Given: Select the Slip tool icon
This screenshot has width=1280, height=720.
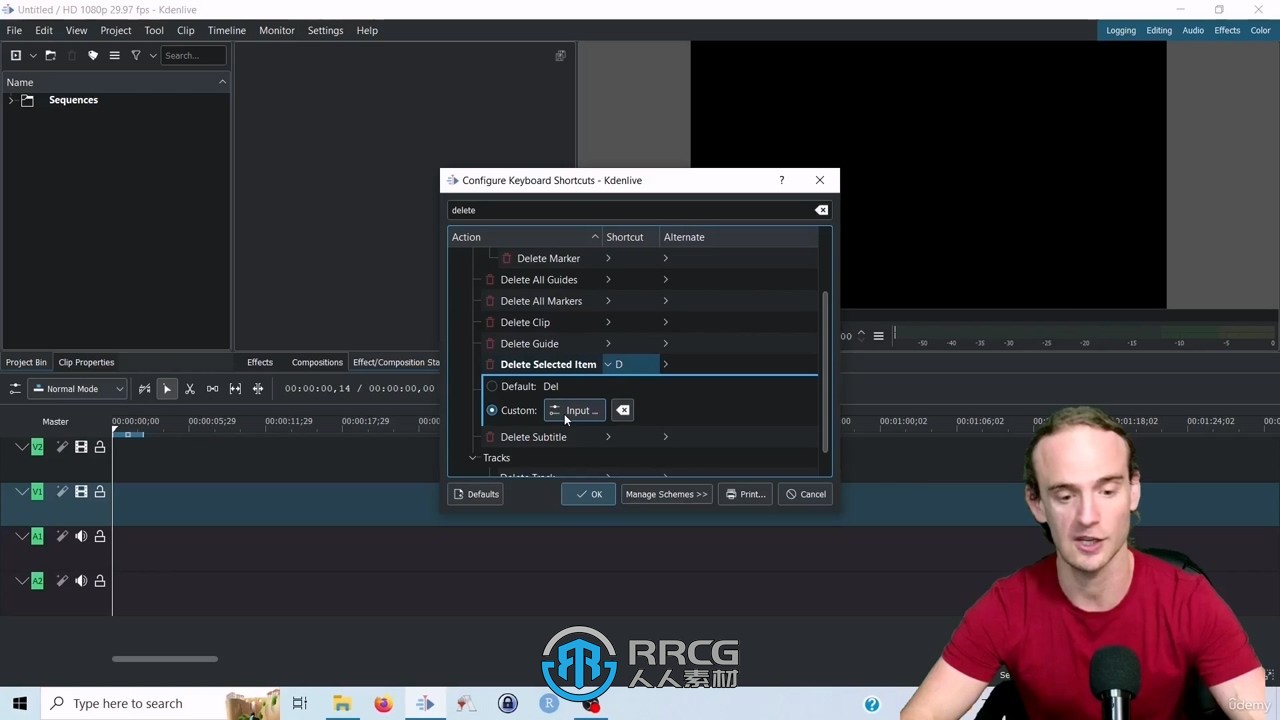Looking at the screenshot, I should point(235,388).
